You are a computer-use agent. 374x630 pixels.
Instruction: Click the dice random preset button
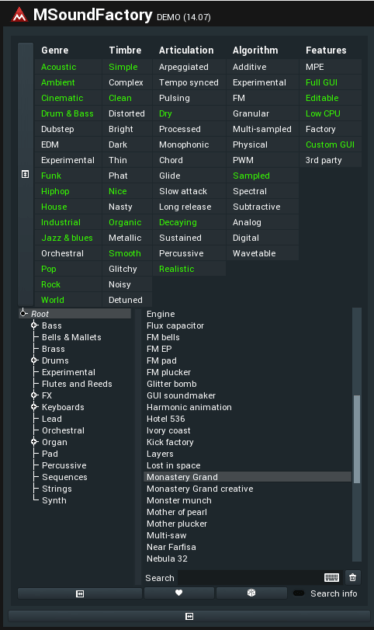pos(251,593)
